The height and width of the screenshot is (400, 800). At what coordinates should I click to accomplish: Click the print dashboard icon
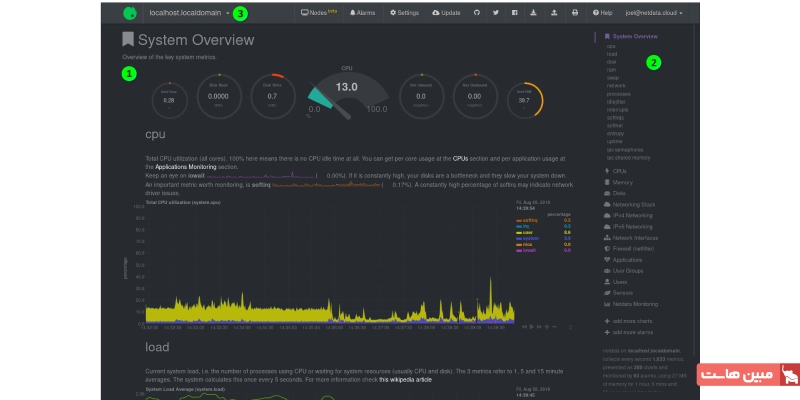[x=574, y=13]
